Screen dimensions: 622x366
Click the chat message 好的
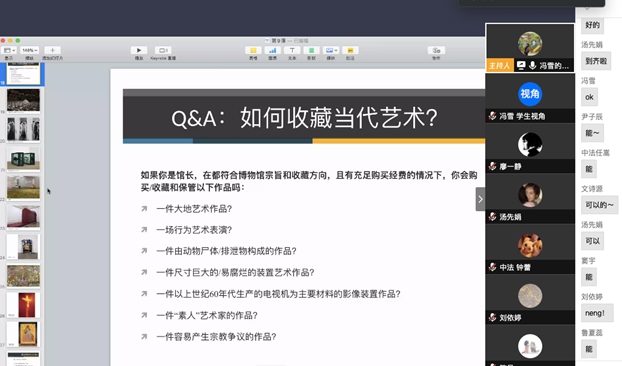(x=592, y=25)
